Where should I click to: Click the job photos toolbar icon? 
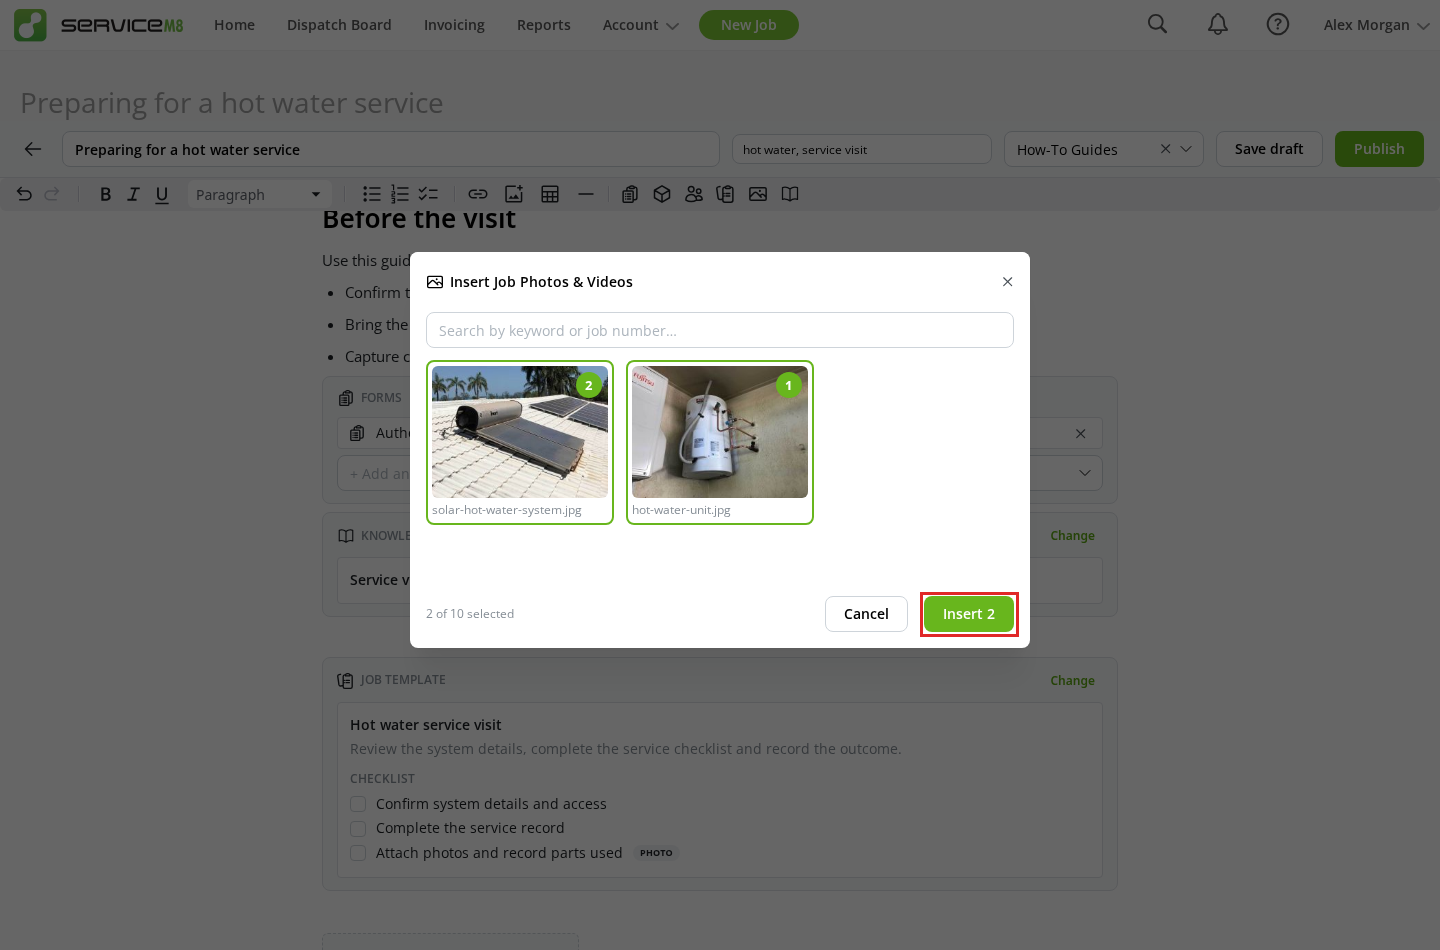(758, 194)
